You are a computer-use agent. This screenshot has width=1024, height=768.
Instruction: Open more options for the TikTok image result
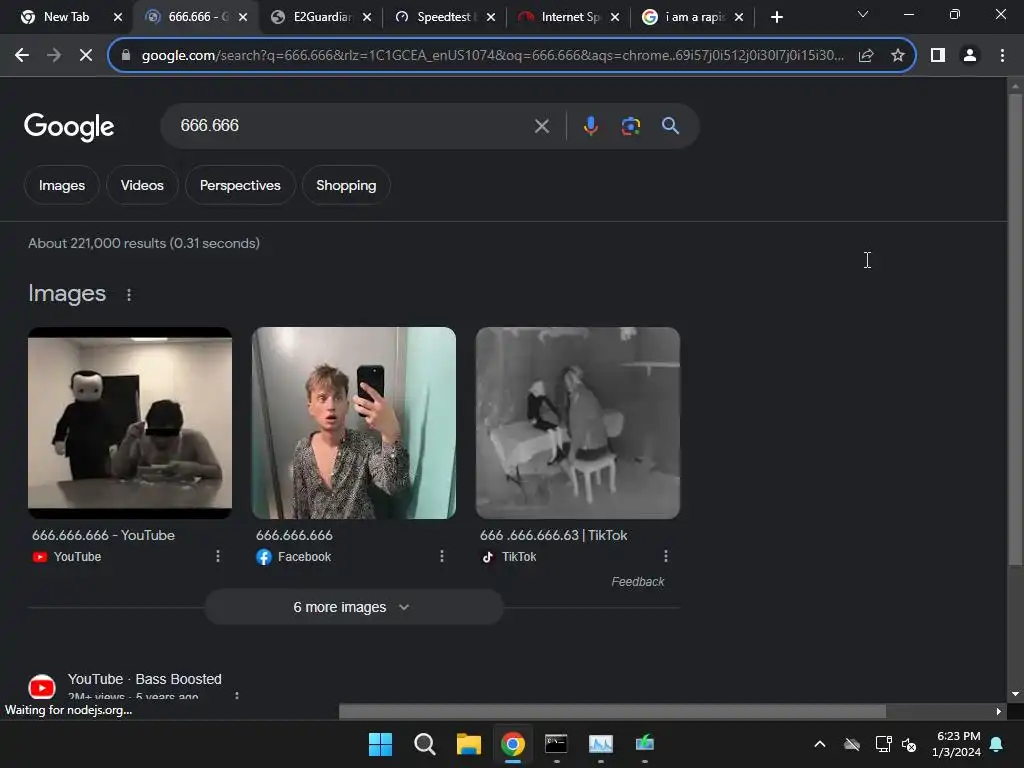(x=665, y=556)
